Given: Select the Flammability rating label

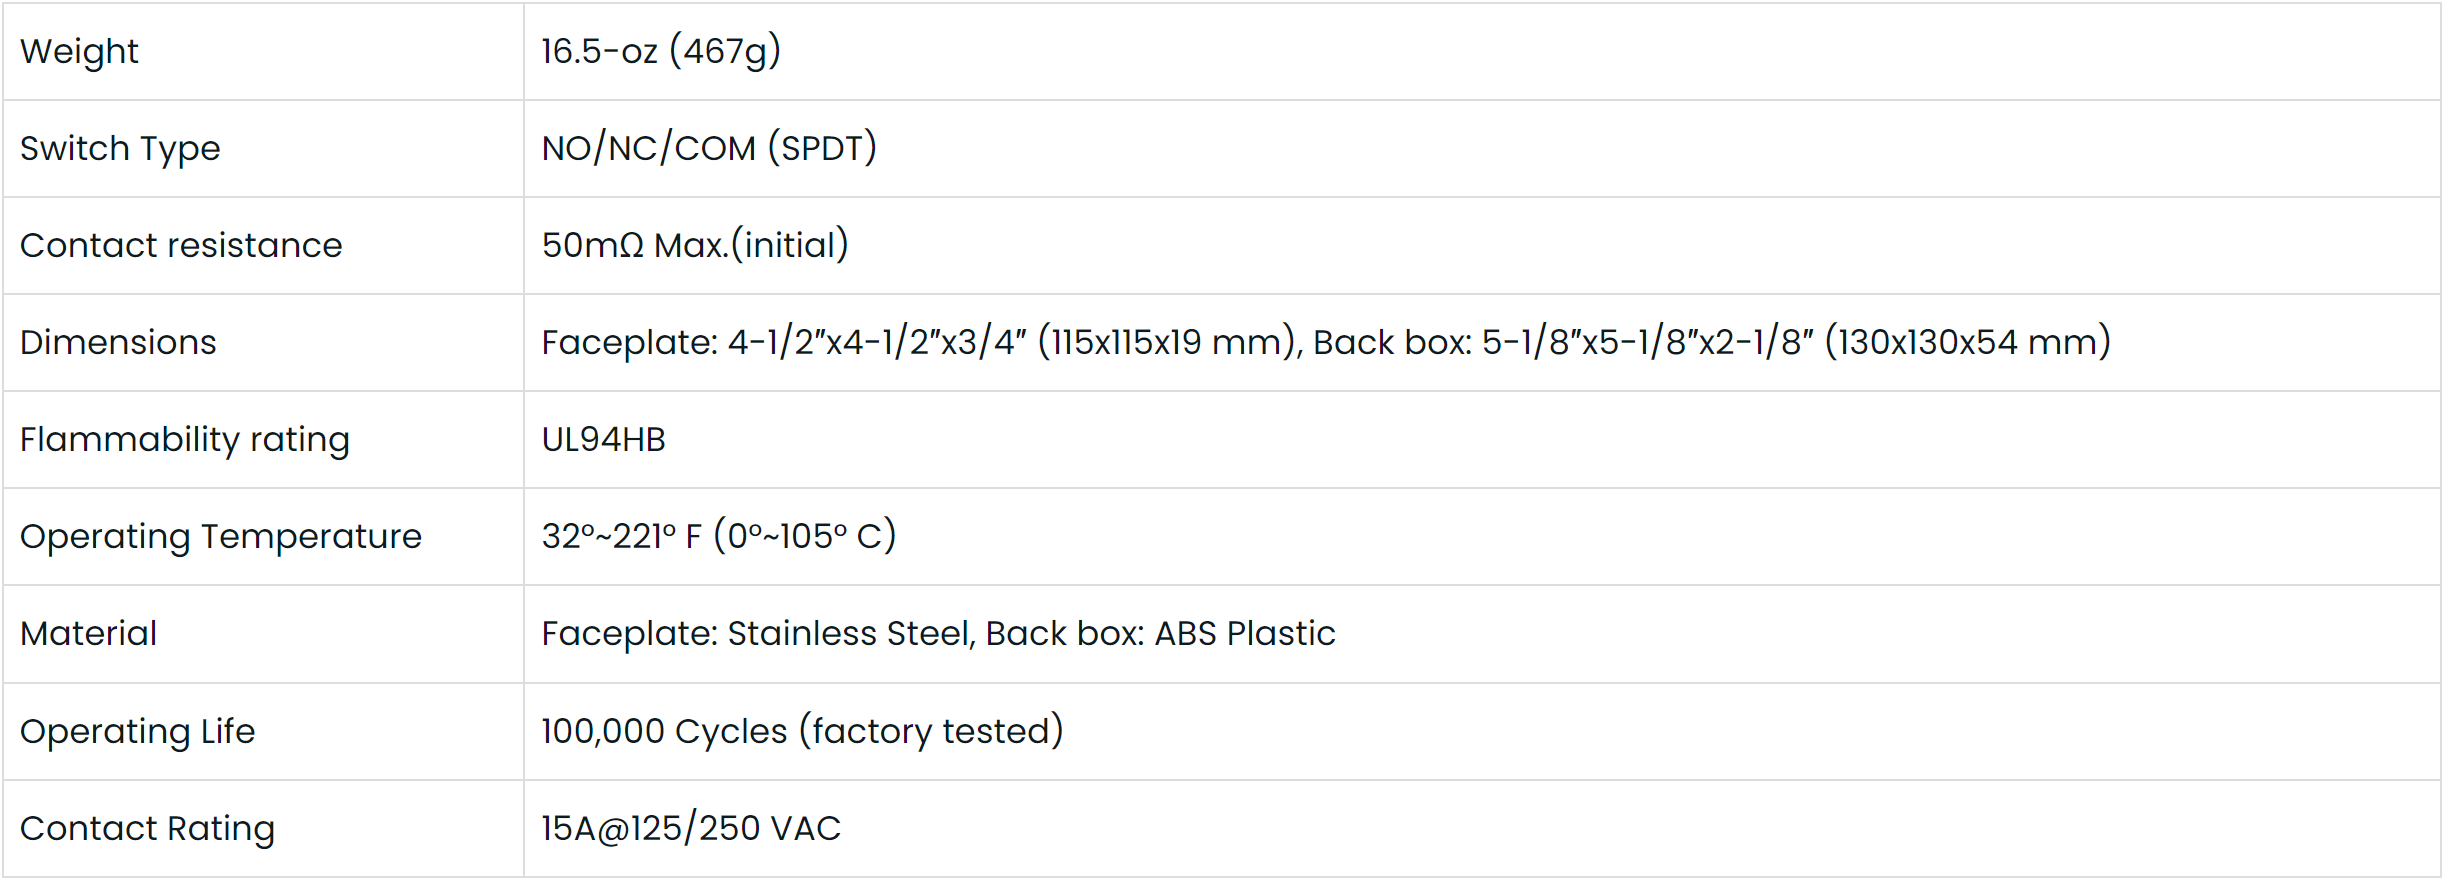Looking at the screenshot, I should [x=185, y=439].
